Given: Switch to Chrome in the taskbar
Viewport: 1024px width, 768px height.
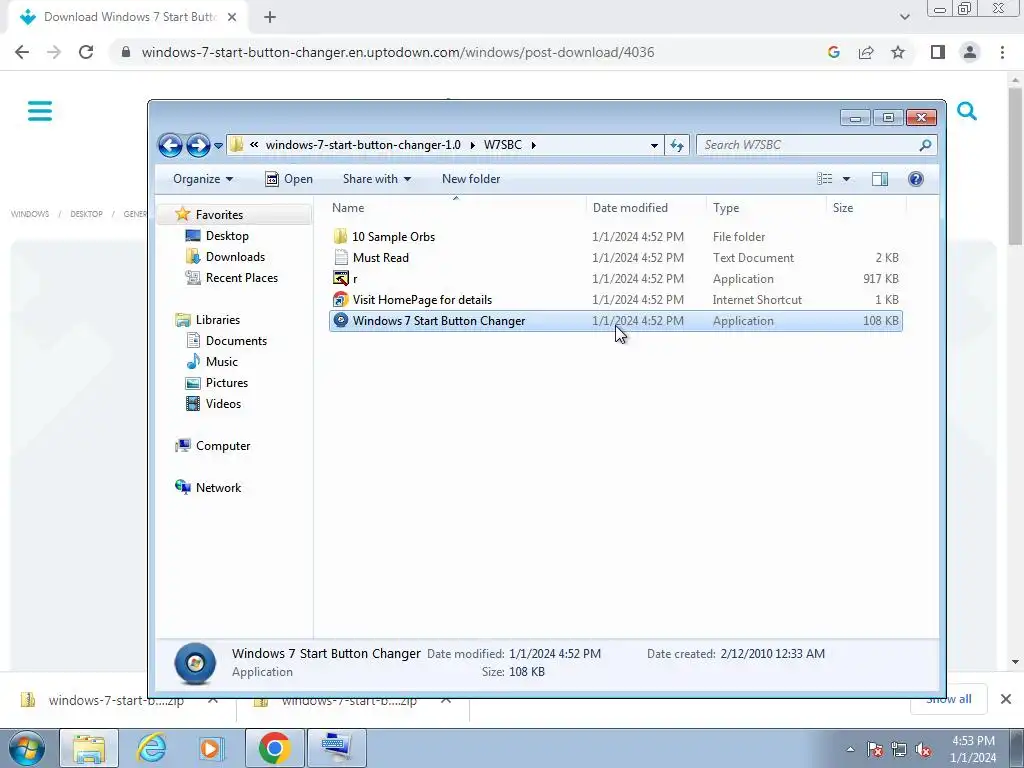Looking at the screenshot, I should pos(274,748).
